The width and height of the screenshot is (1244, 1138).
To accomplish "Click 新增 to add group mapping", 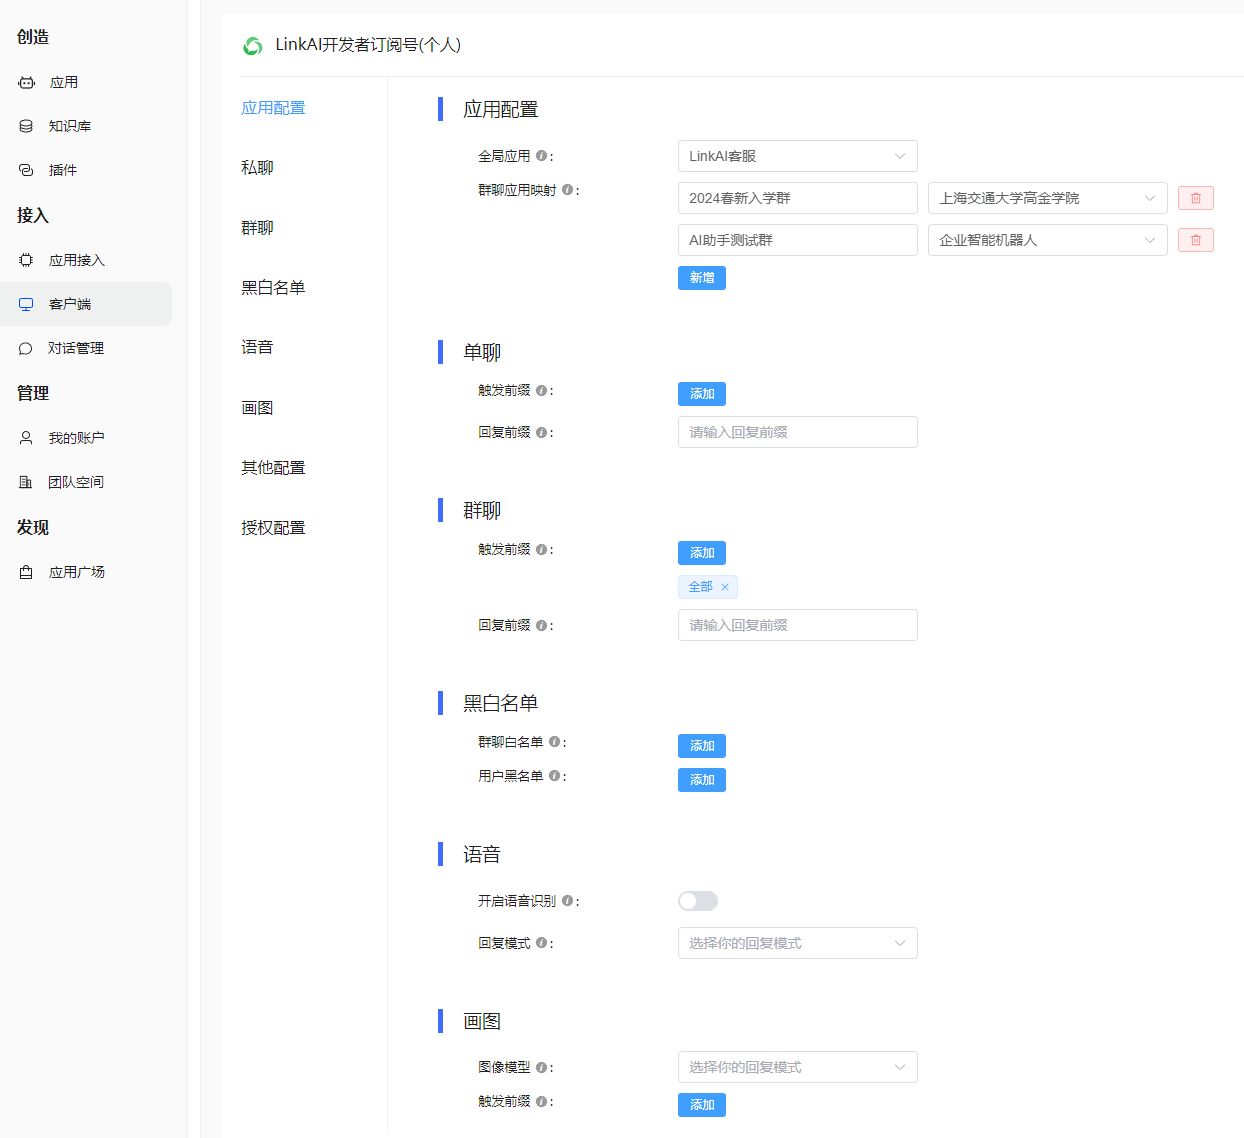I will (702, 278).
